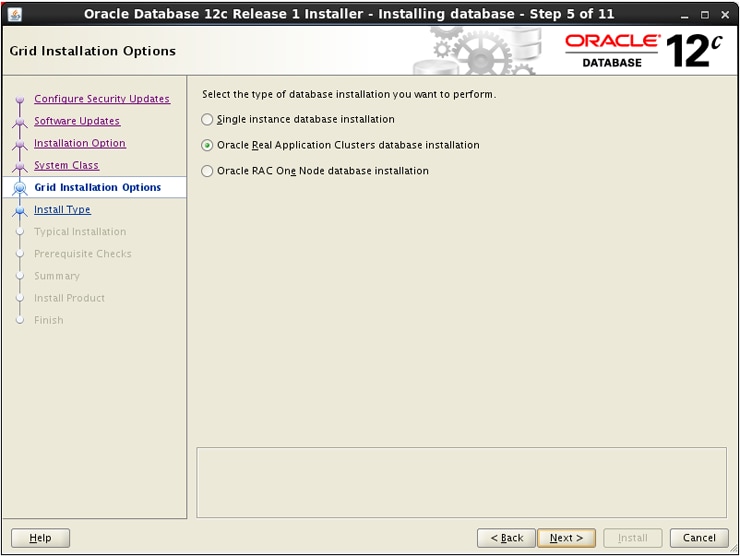This screenshot has width=740, height=557.
Task: Proceed with the Next button
Action: (566, 538)
